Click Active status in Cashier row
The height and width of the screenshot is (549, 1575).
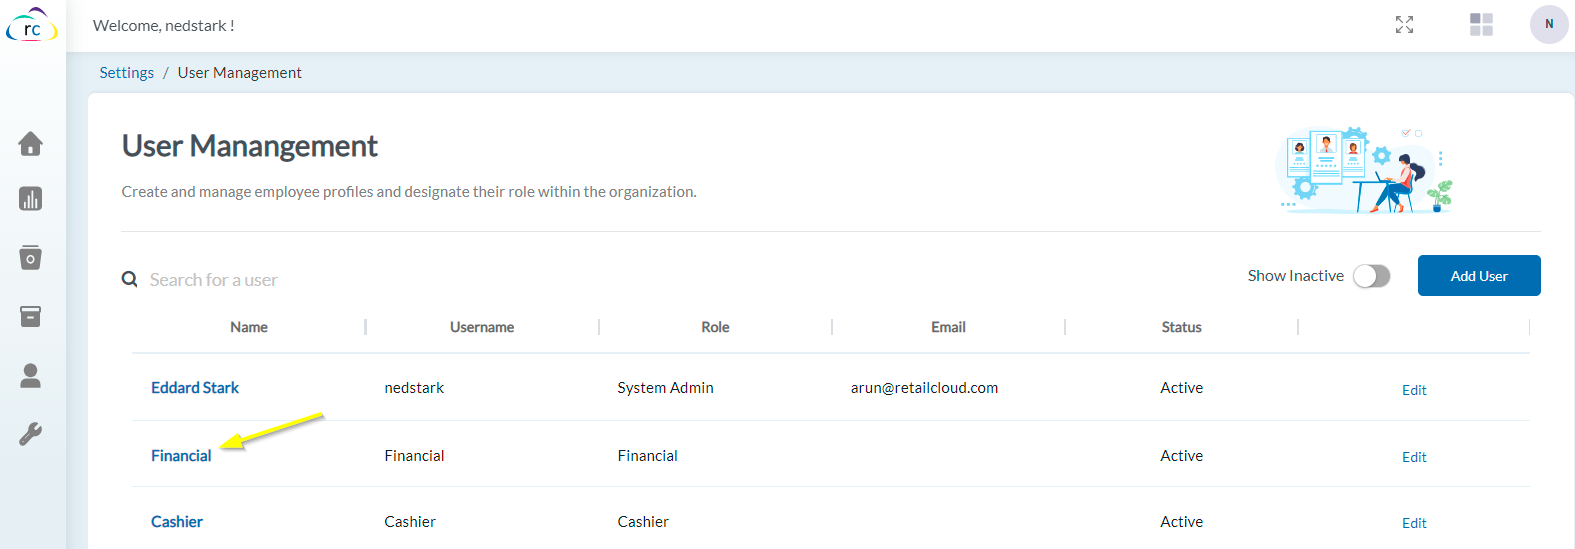click(x=1182, y=522)
